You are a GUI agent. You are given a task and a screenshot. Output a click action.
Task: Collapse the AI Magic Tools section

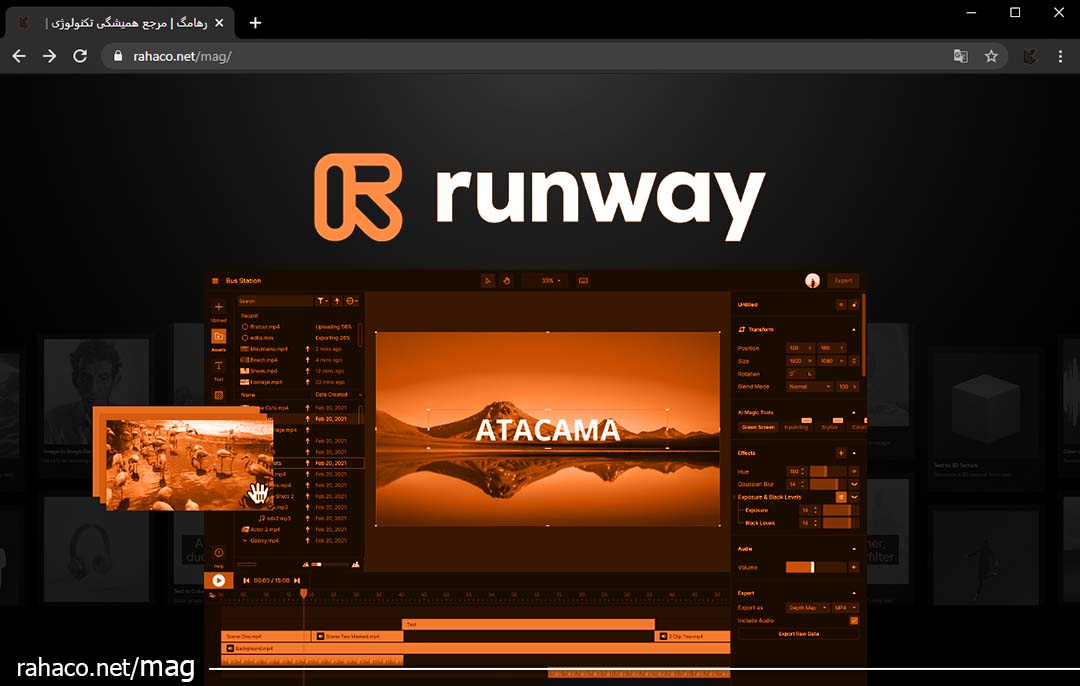point(854,413)
